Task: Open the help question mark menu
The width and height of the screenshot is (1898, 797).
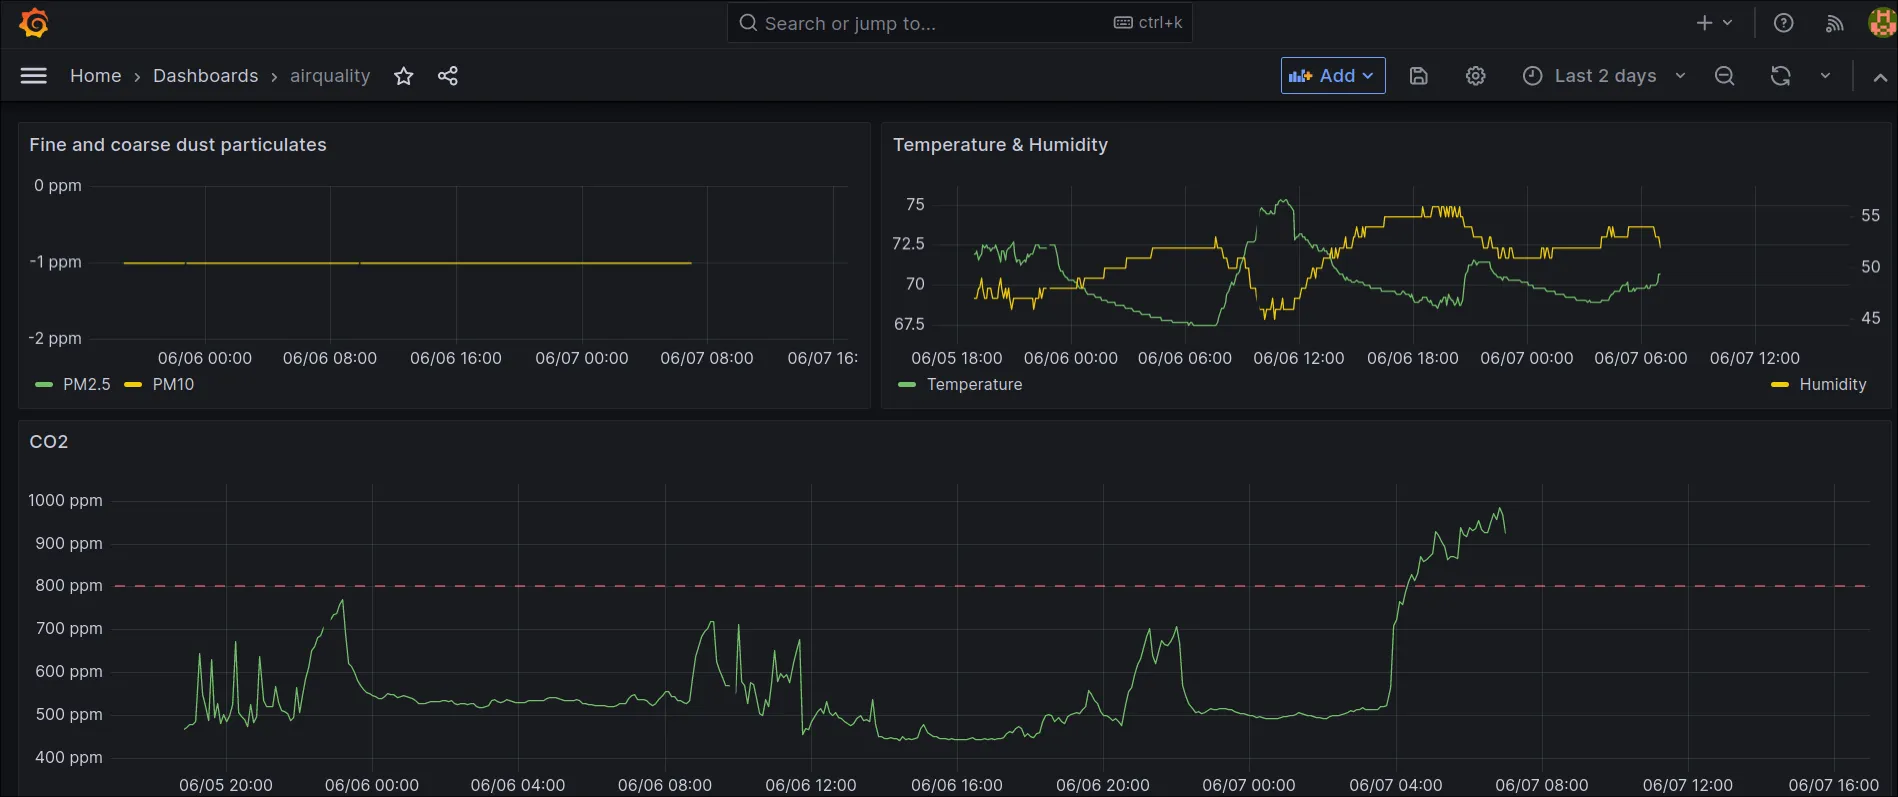Action: click(x=1783, y=23)
